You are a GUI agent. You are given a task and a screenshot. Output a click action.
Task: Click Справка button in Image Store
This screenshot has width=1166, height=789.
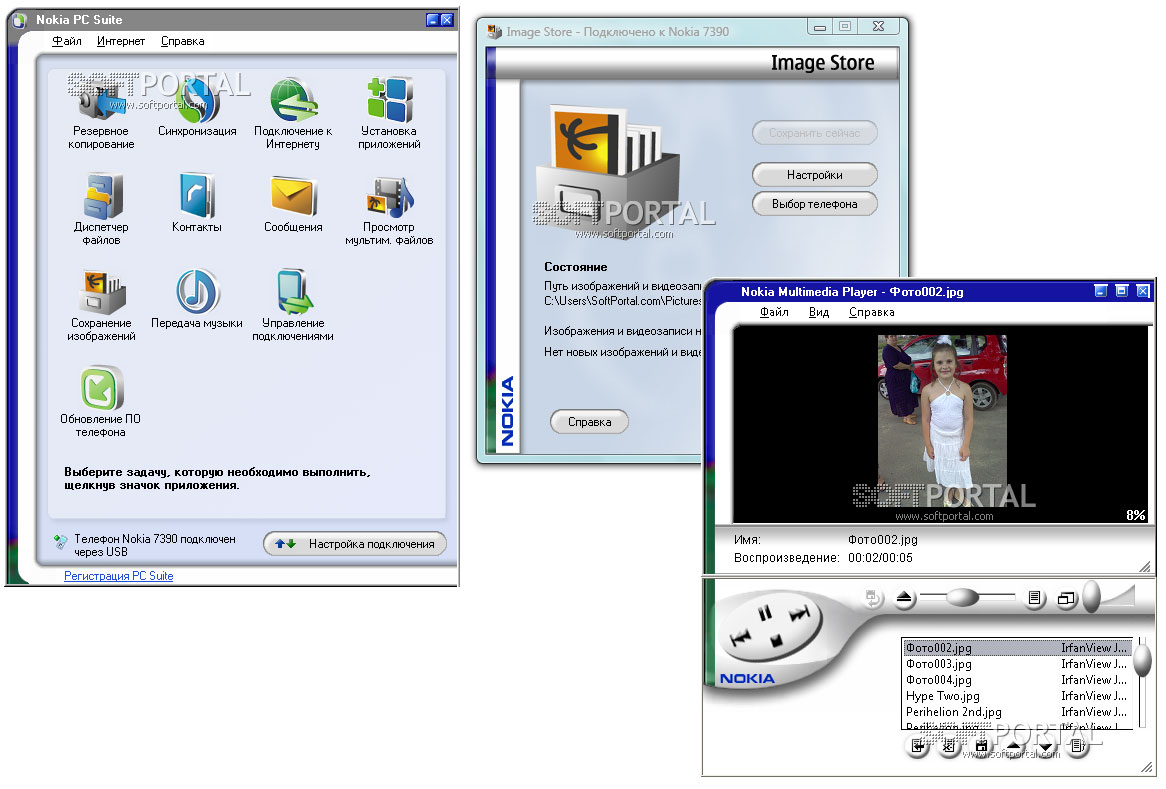[589, 422]
